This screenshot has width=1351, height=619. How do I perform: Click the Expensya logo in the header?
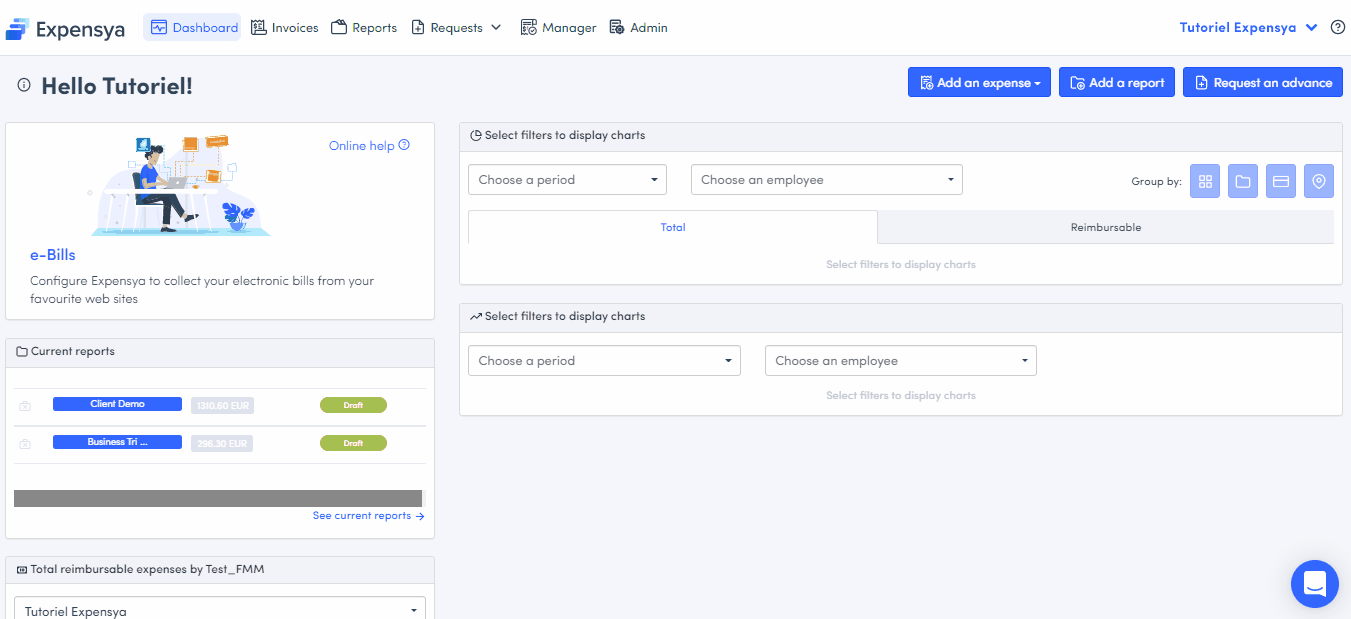[65, 29]
